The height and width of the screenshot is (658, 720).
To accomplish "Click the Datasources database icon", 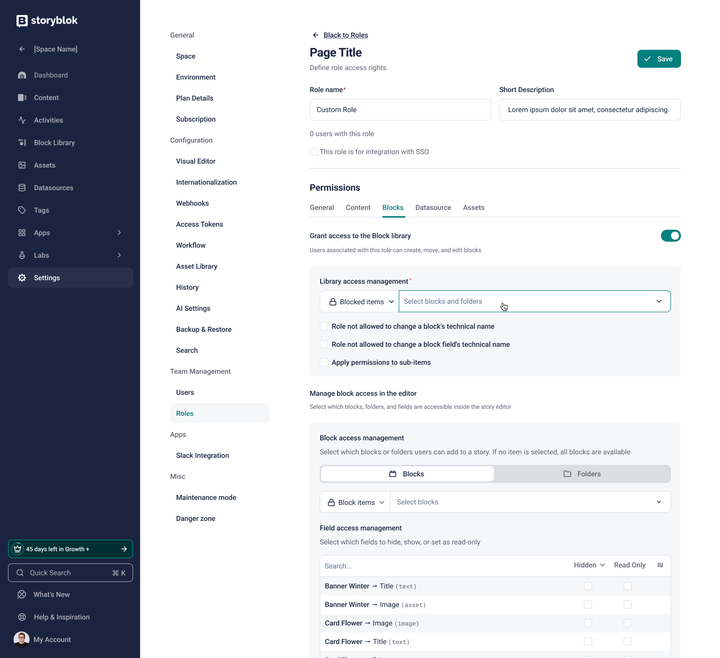I will point(22,188).
